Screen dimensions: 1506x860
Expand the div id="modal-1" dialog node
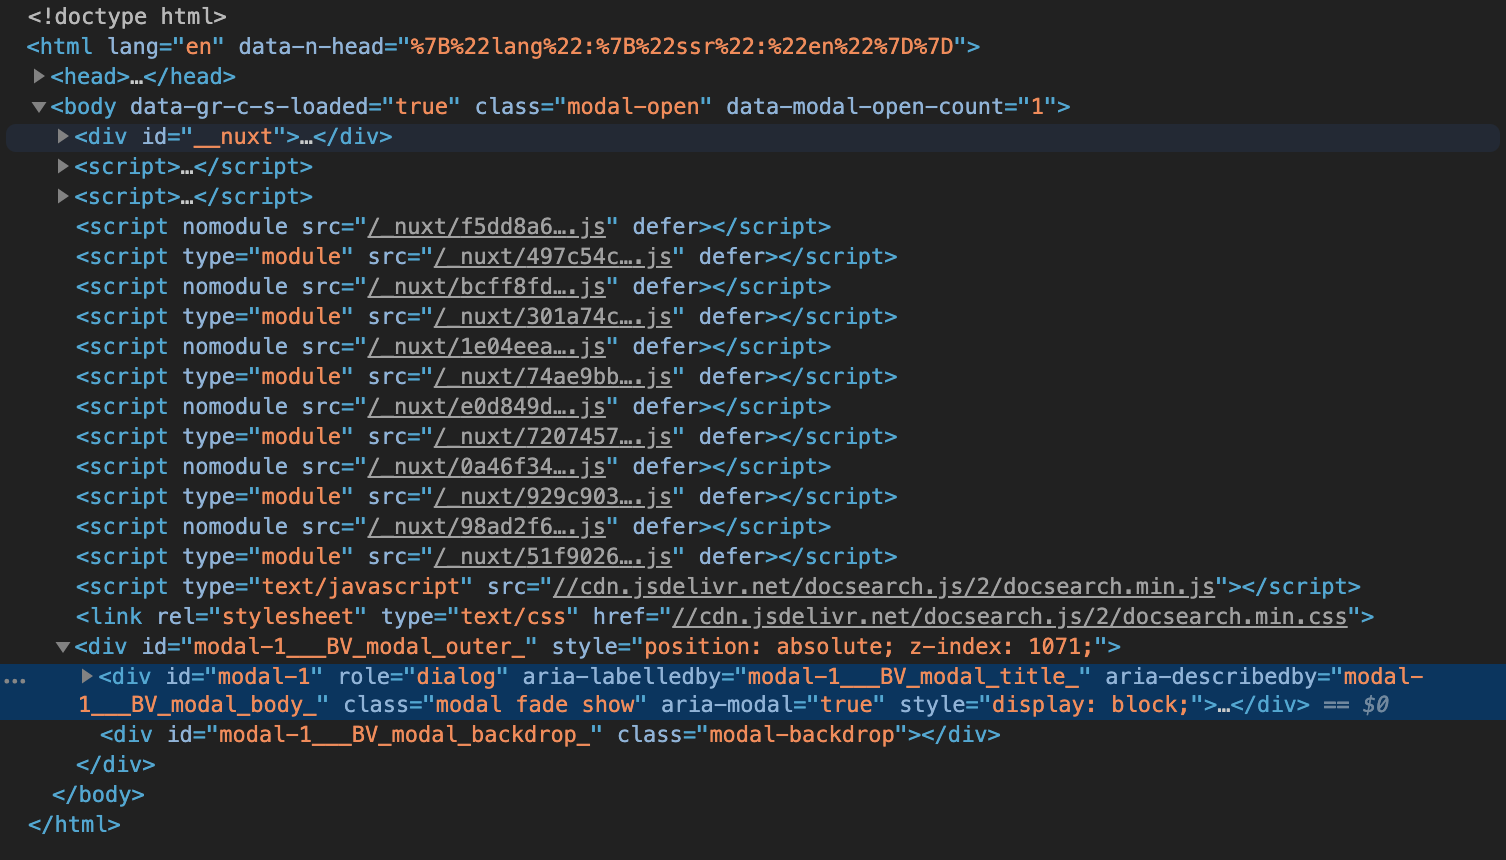[x=87, y=676]
